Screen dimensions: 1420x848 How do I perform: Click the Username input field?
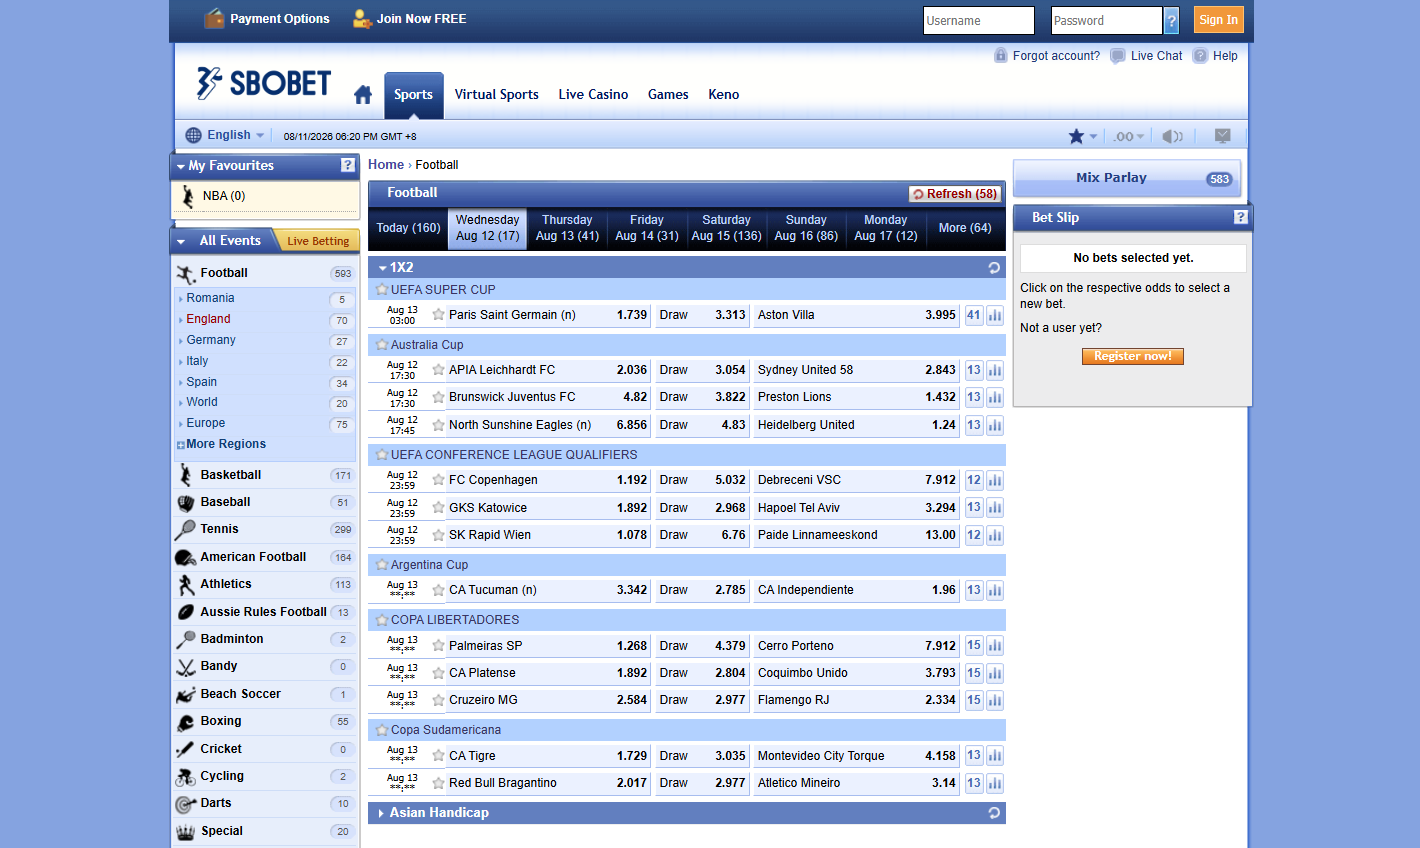(x=978, y=20)
